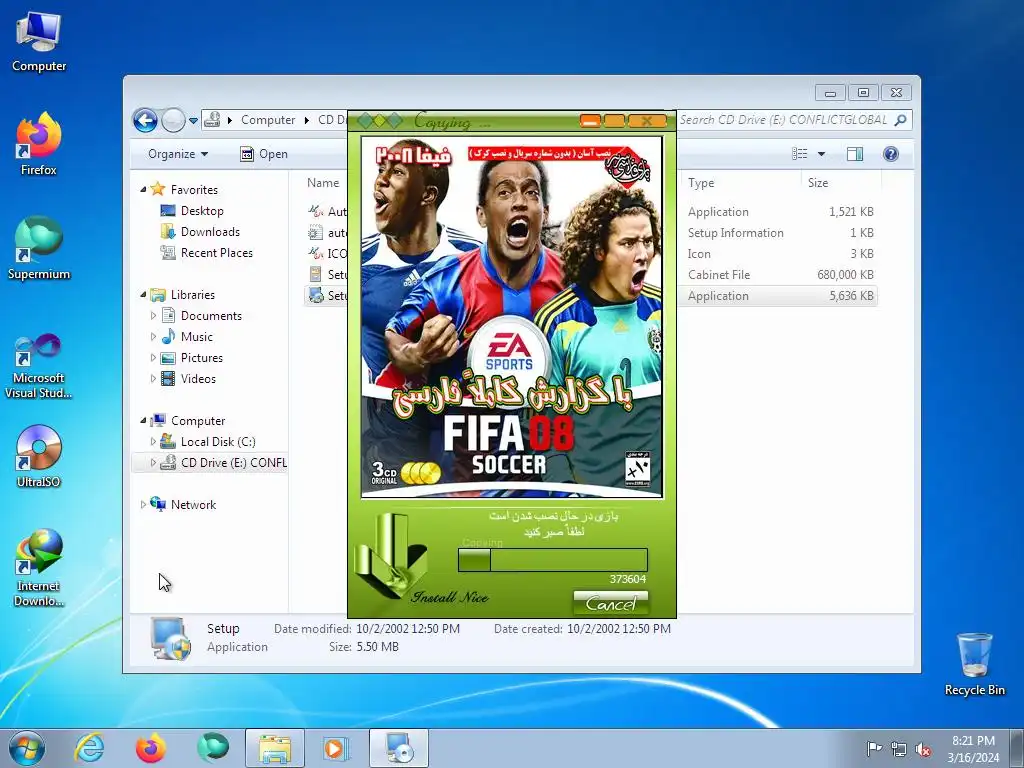This screenshot has width=1024, height=768.
Task: Open Firefox from the taskbar
Action: pos(150,748)
